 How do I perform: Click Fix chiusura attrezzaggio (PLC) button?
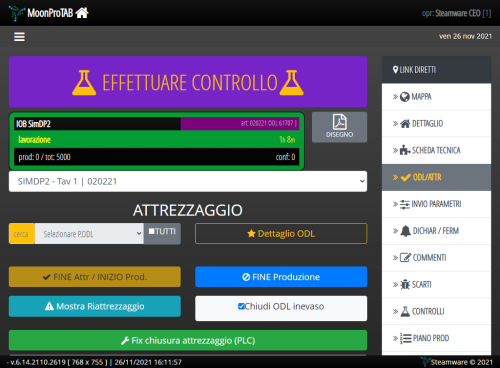click(x=188, y=340)
